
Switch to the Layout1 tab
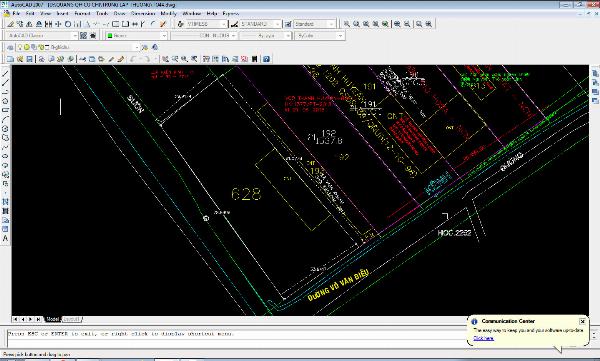click(x=72, y=319)
